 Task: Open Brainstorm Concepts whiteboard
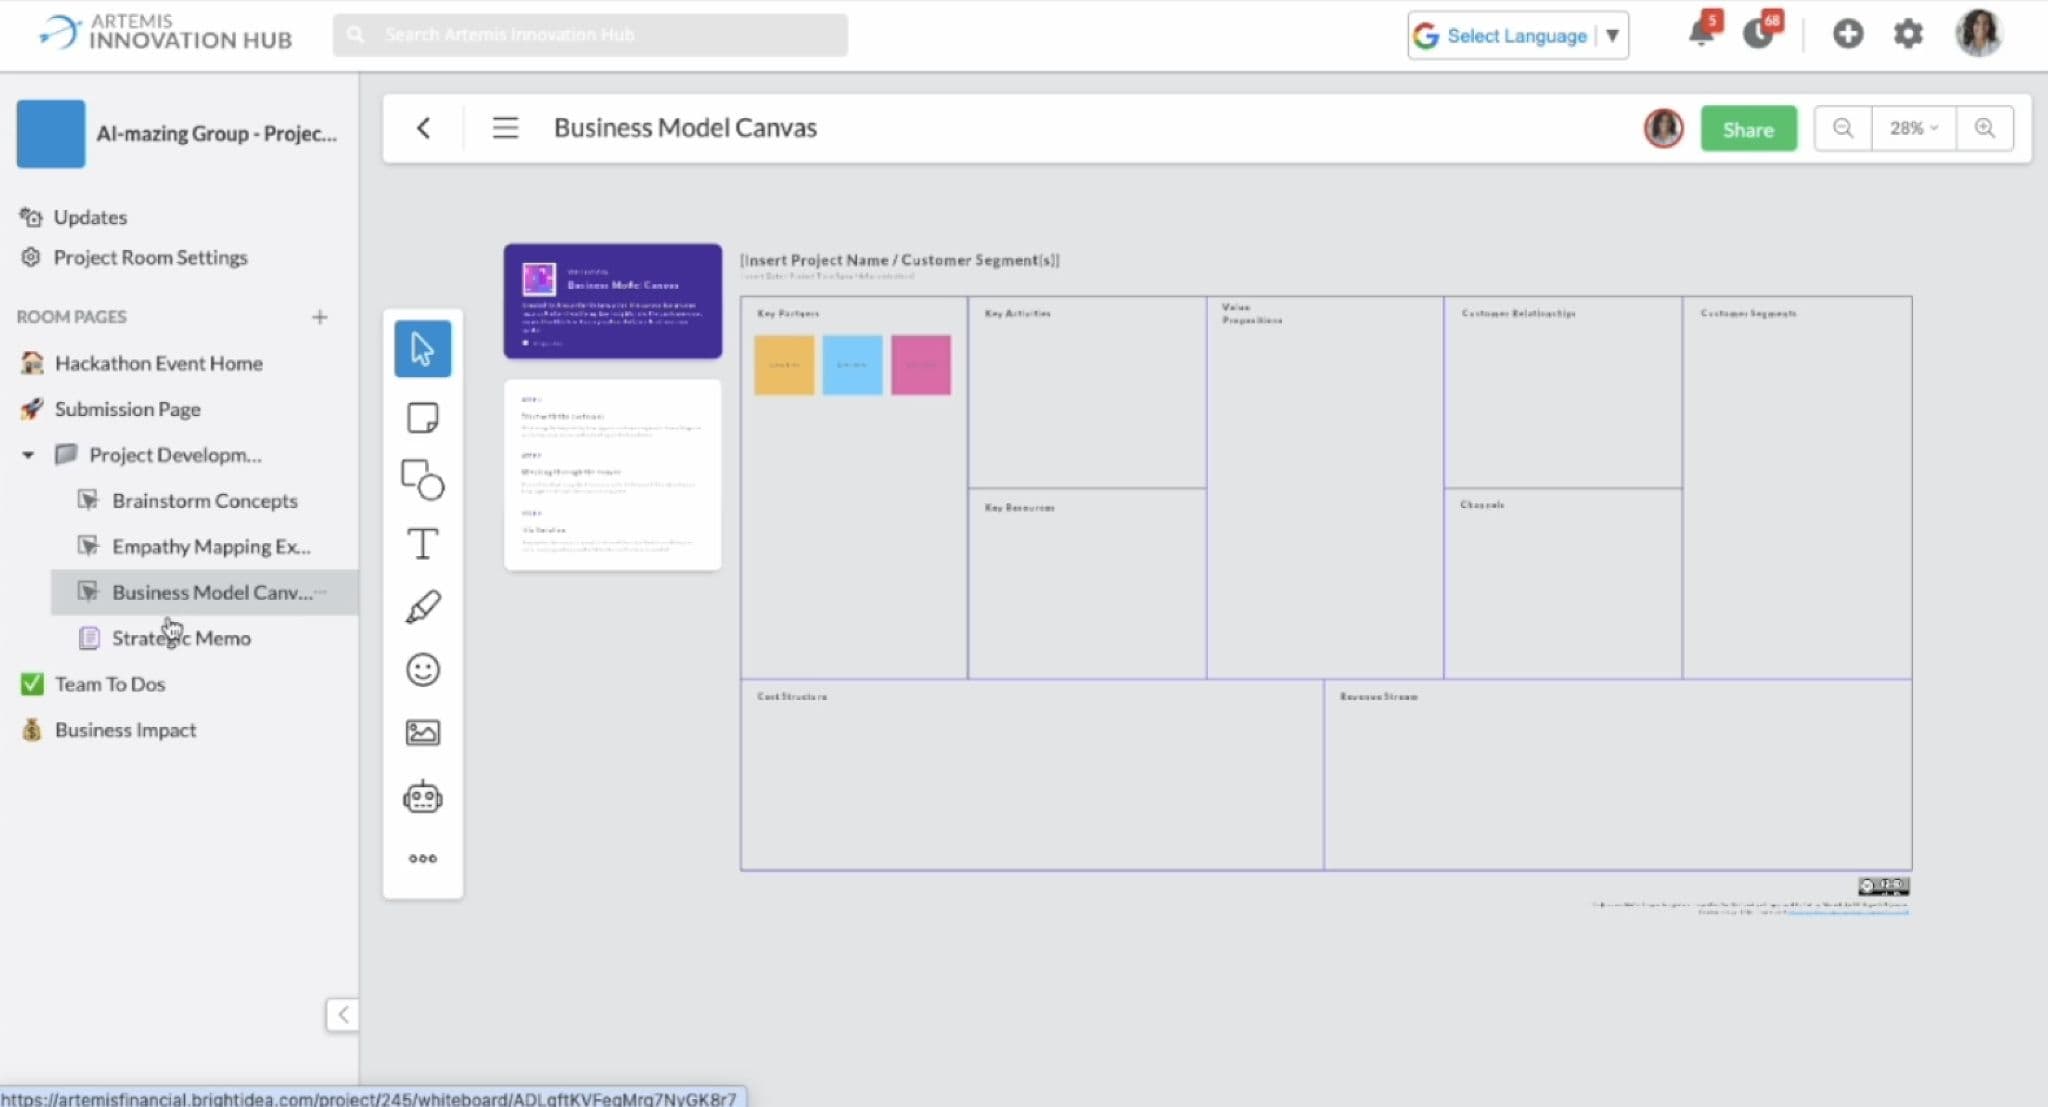204,501
